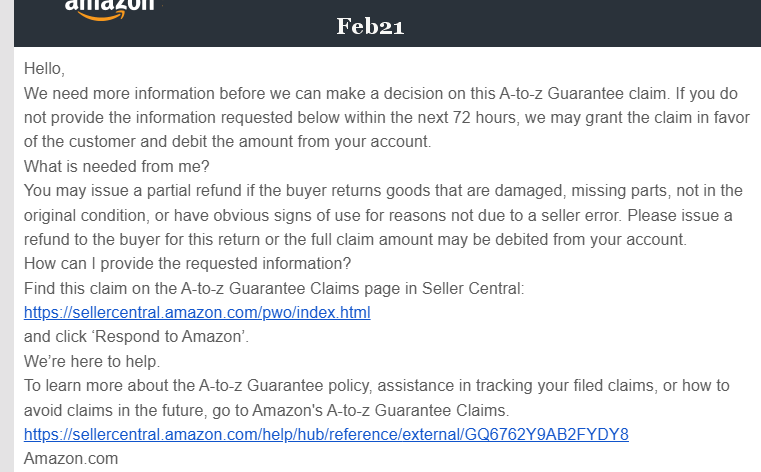
Task: Click the line 'and click Respond to Amazon'
Action: pos(136,337)
